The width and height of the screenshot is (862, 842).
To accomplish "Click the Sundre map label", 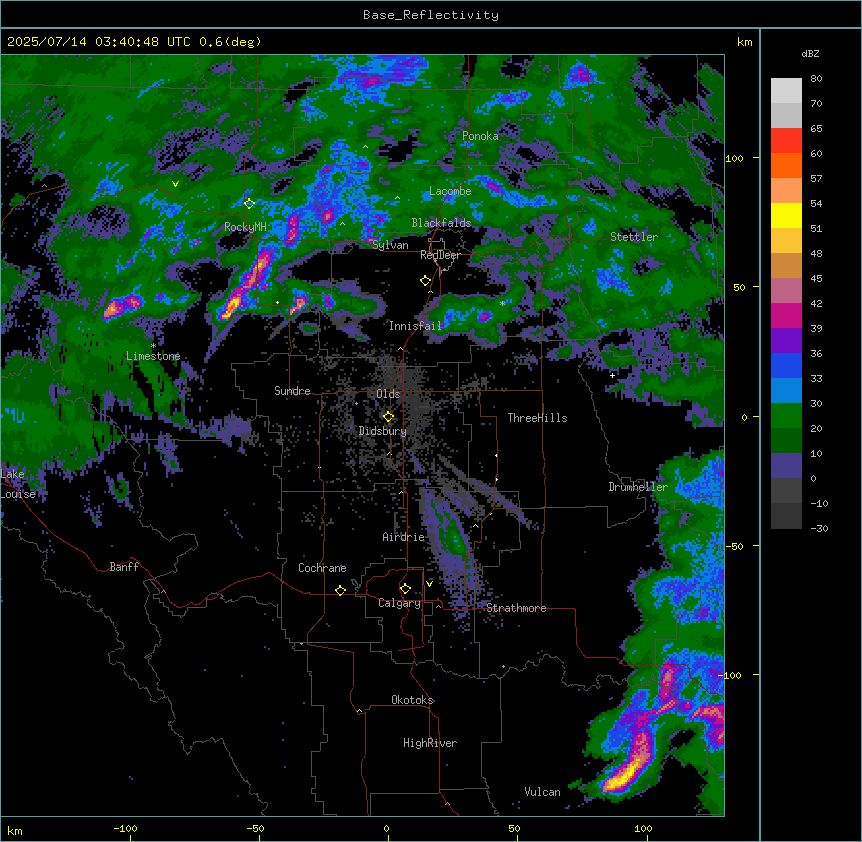I will pos(292,391).
